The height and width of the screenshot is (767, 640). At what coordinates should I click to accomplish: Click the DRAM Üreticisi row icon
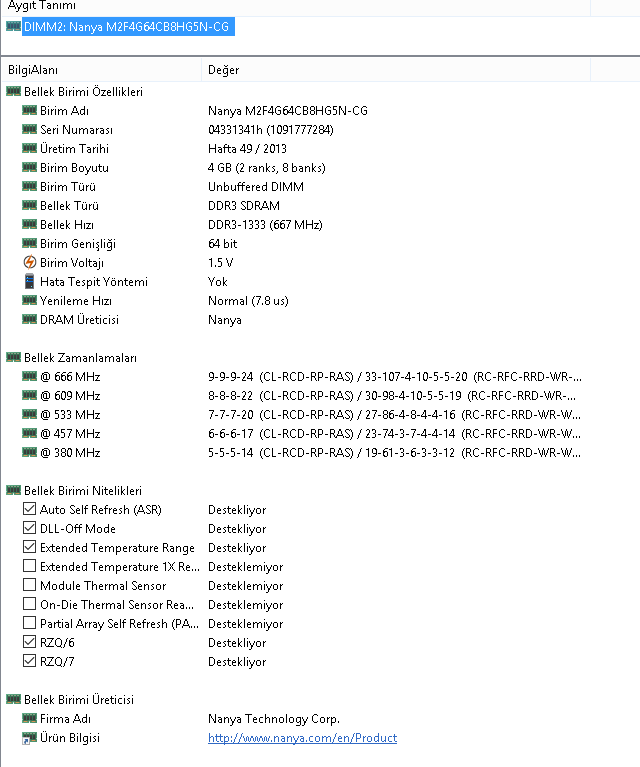[x=29, y=319]
